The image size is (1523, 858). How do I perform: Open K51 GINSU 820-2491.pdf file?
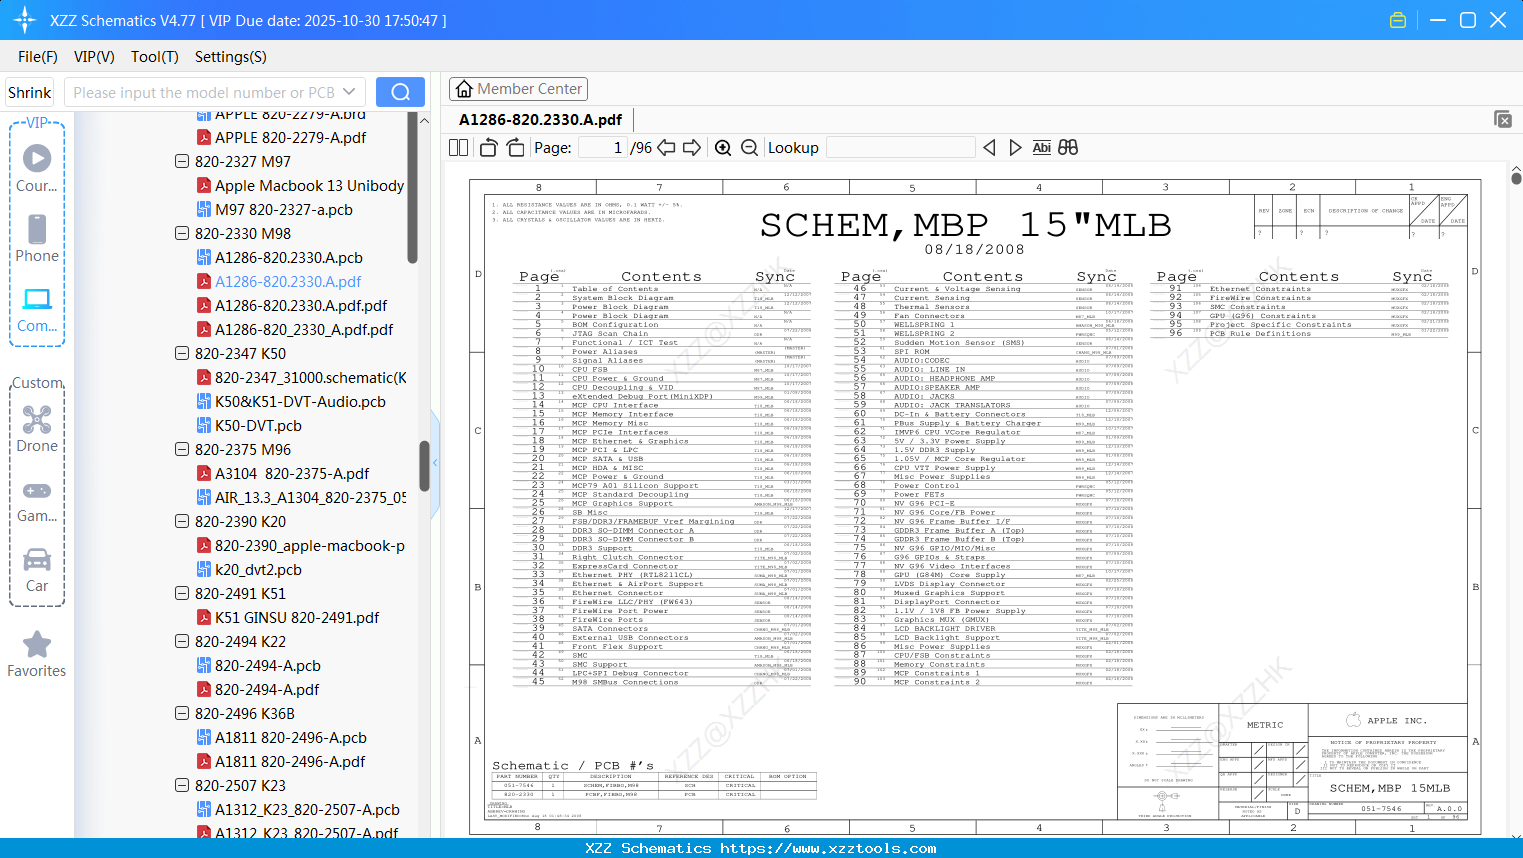click(297, 617)
